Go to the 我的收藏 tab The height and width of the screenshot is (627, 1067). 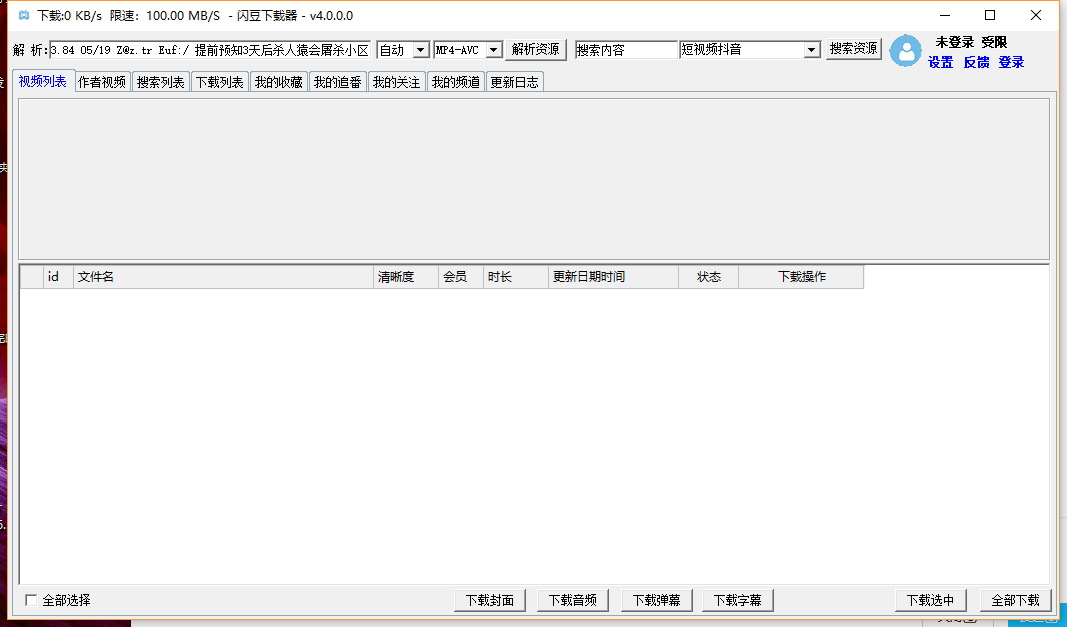[x=278, y=82]
